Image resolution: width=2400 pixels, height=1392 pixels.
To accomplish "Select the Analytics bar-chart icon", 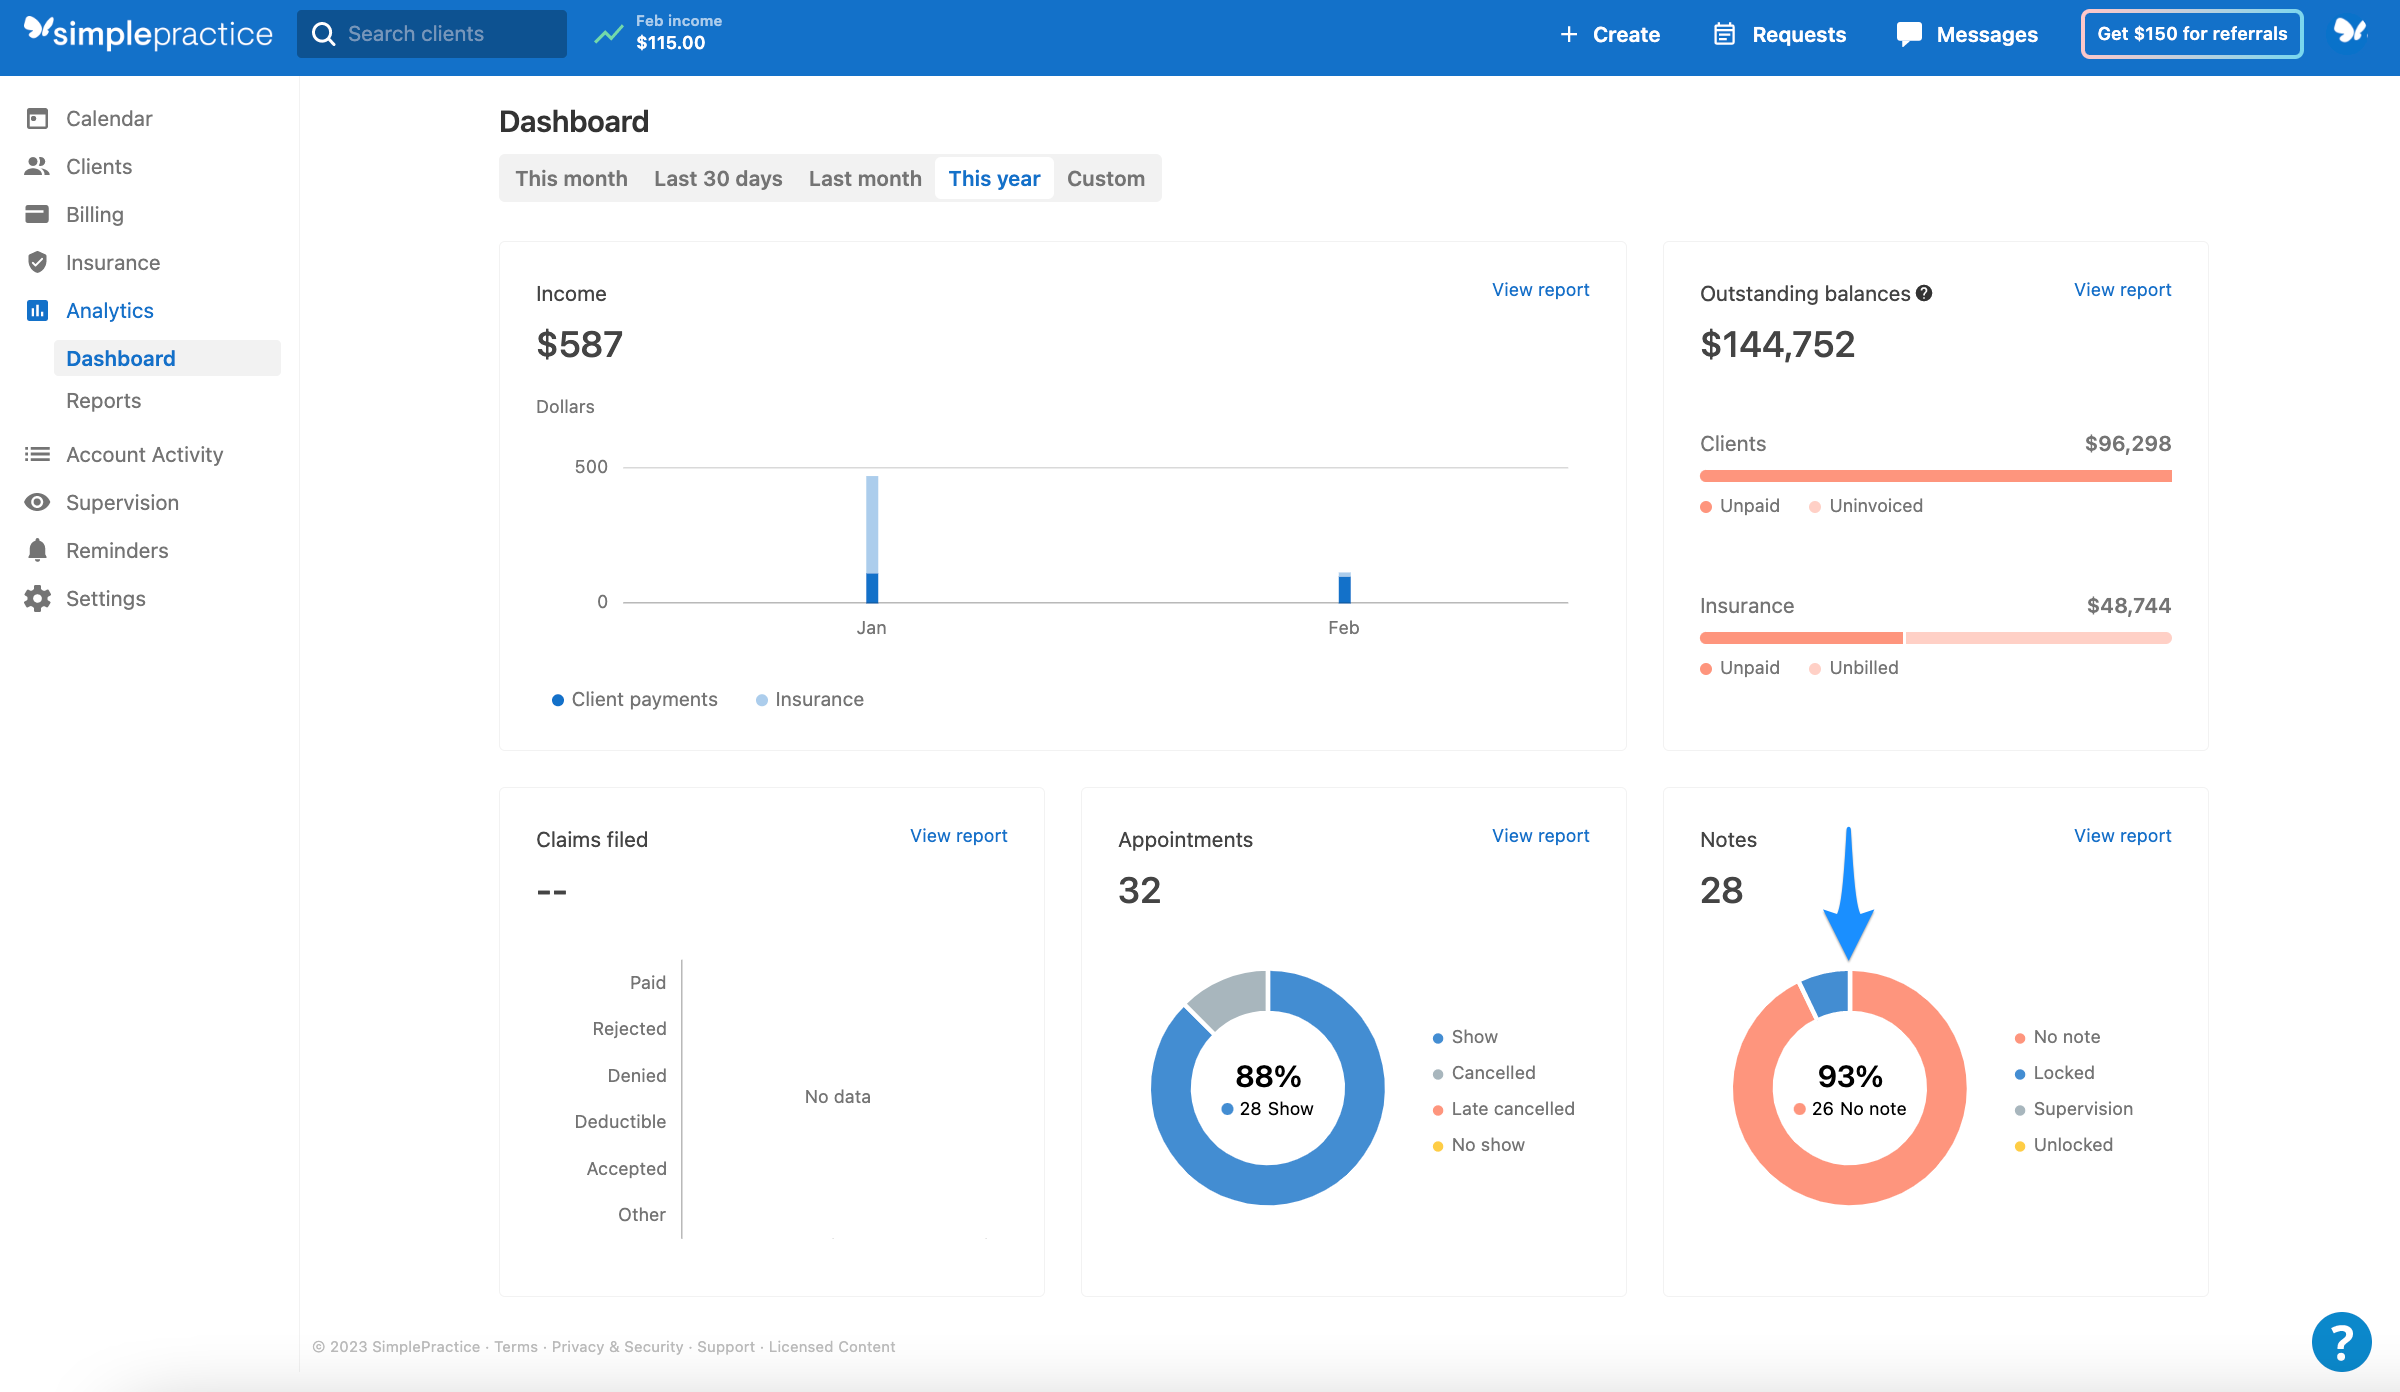I will coord(37,310).
